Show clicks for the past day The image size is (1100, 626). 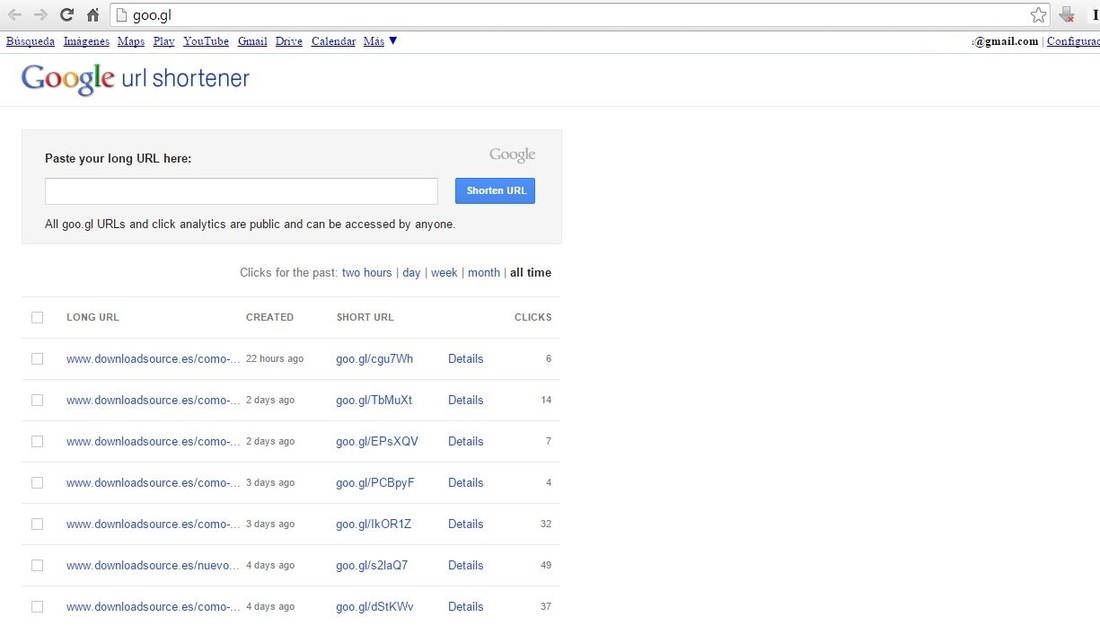411,272
